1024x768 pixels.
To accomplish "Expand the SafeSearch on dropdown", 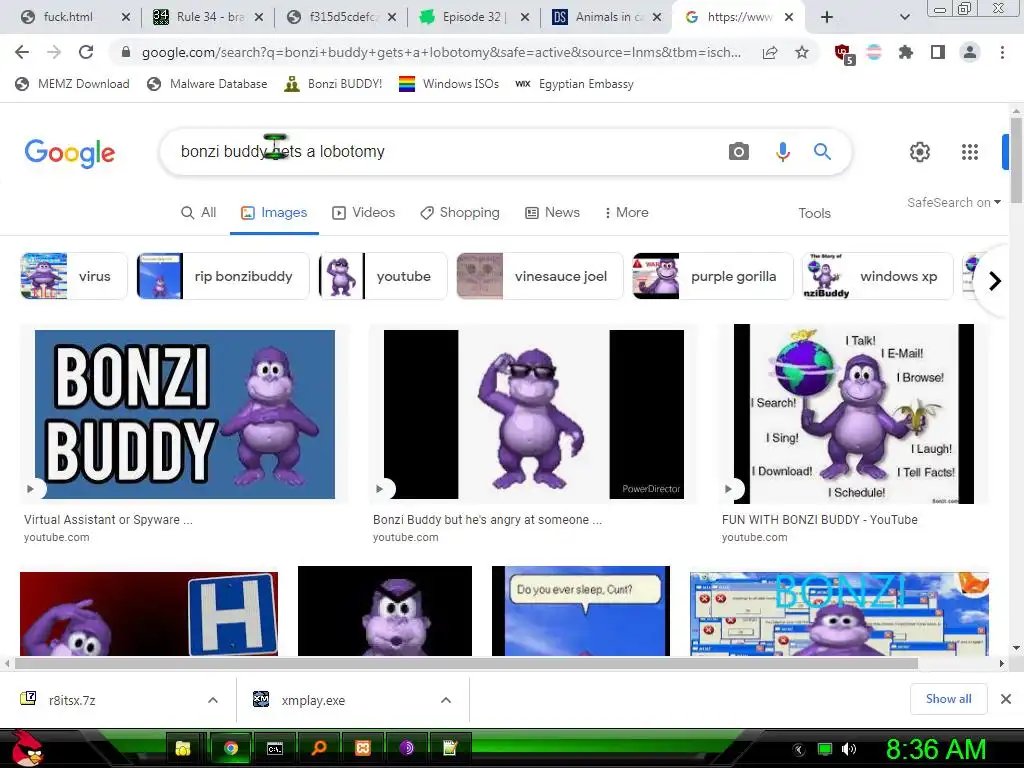I will click(x=953, y=202).
